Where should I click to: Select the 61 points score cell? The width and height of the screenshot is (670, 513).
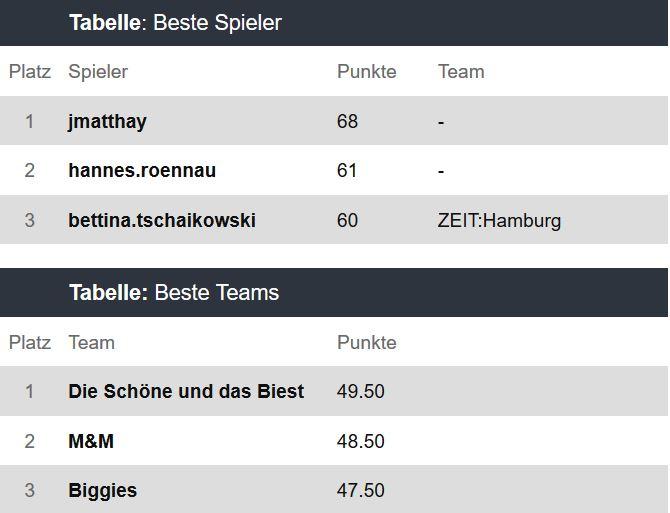click(347, 170)
